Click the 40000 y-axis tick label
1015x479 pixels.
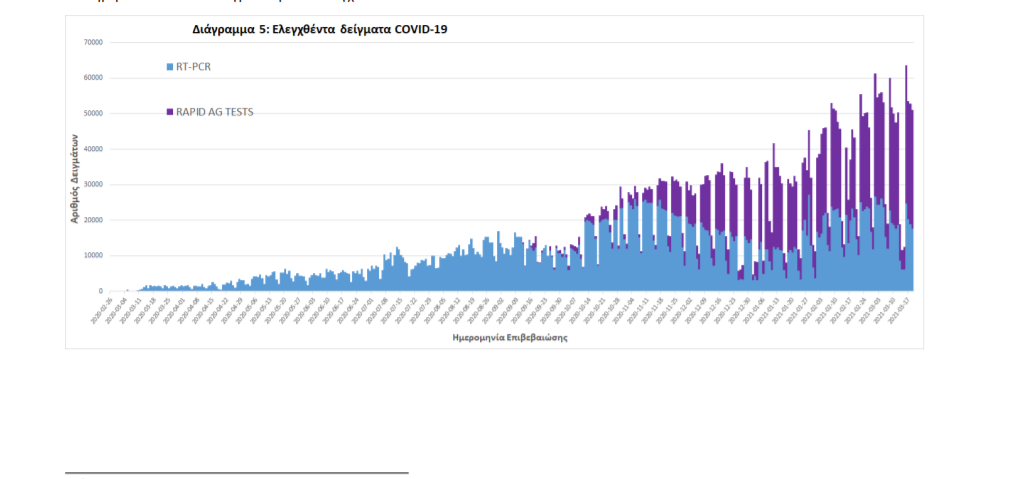tap(93, 149)
